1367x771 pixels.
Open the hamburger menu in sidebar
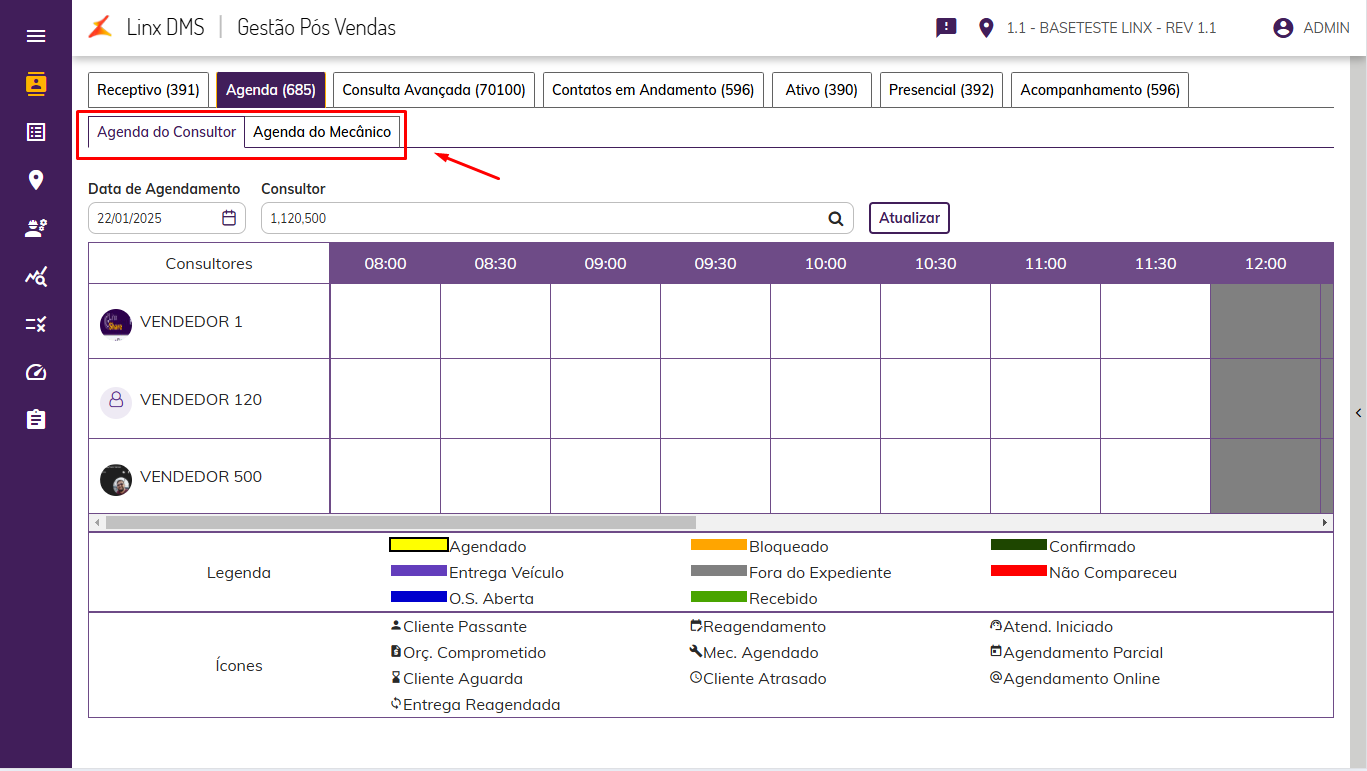[x=36, y=36]
